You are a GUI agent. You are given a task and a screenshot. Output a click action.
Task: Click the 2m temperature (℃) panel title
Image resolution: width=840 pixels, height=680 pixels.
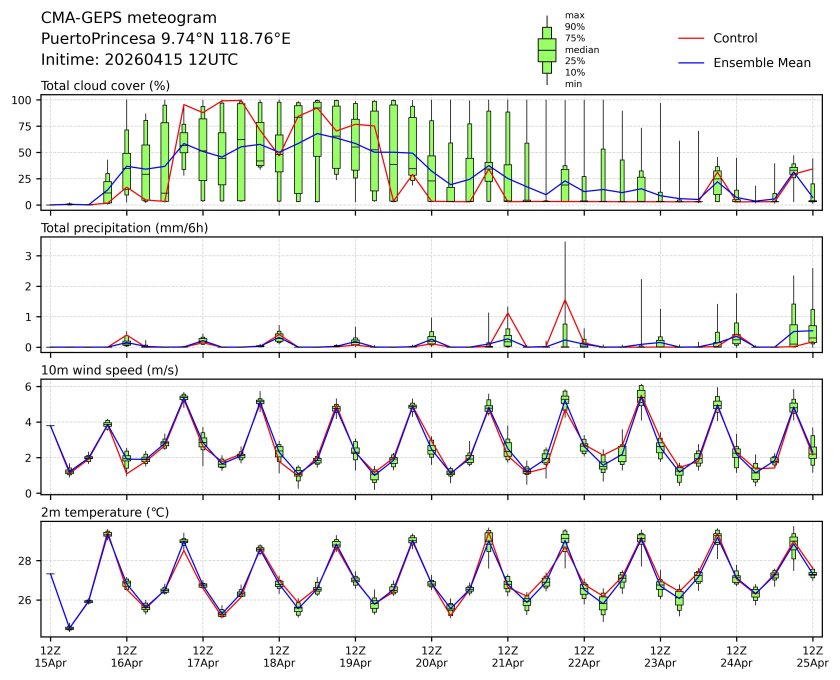105,512
